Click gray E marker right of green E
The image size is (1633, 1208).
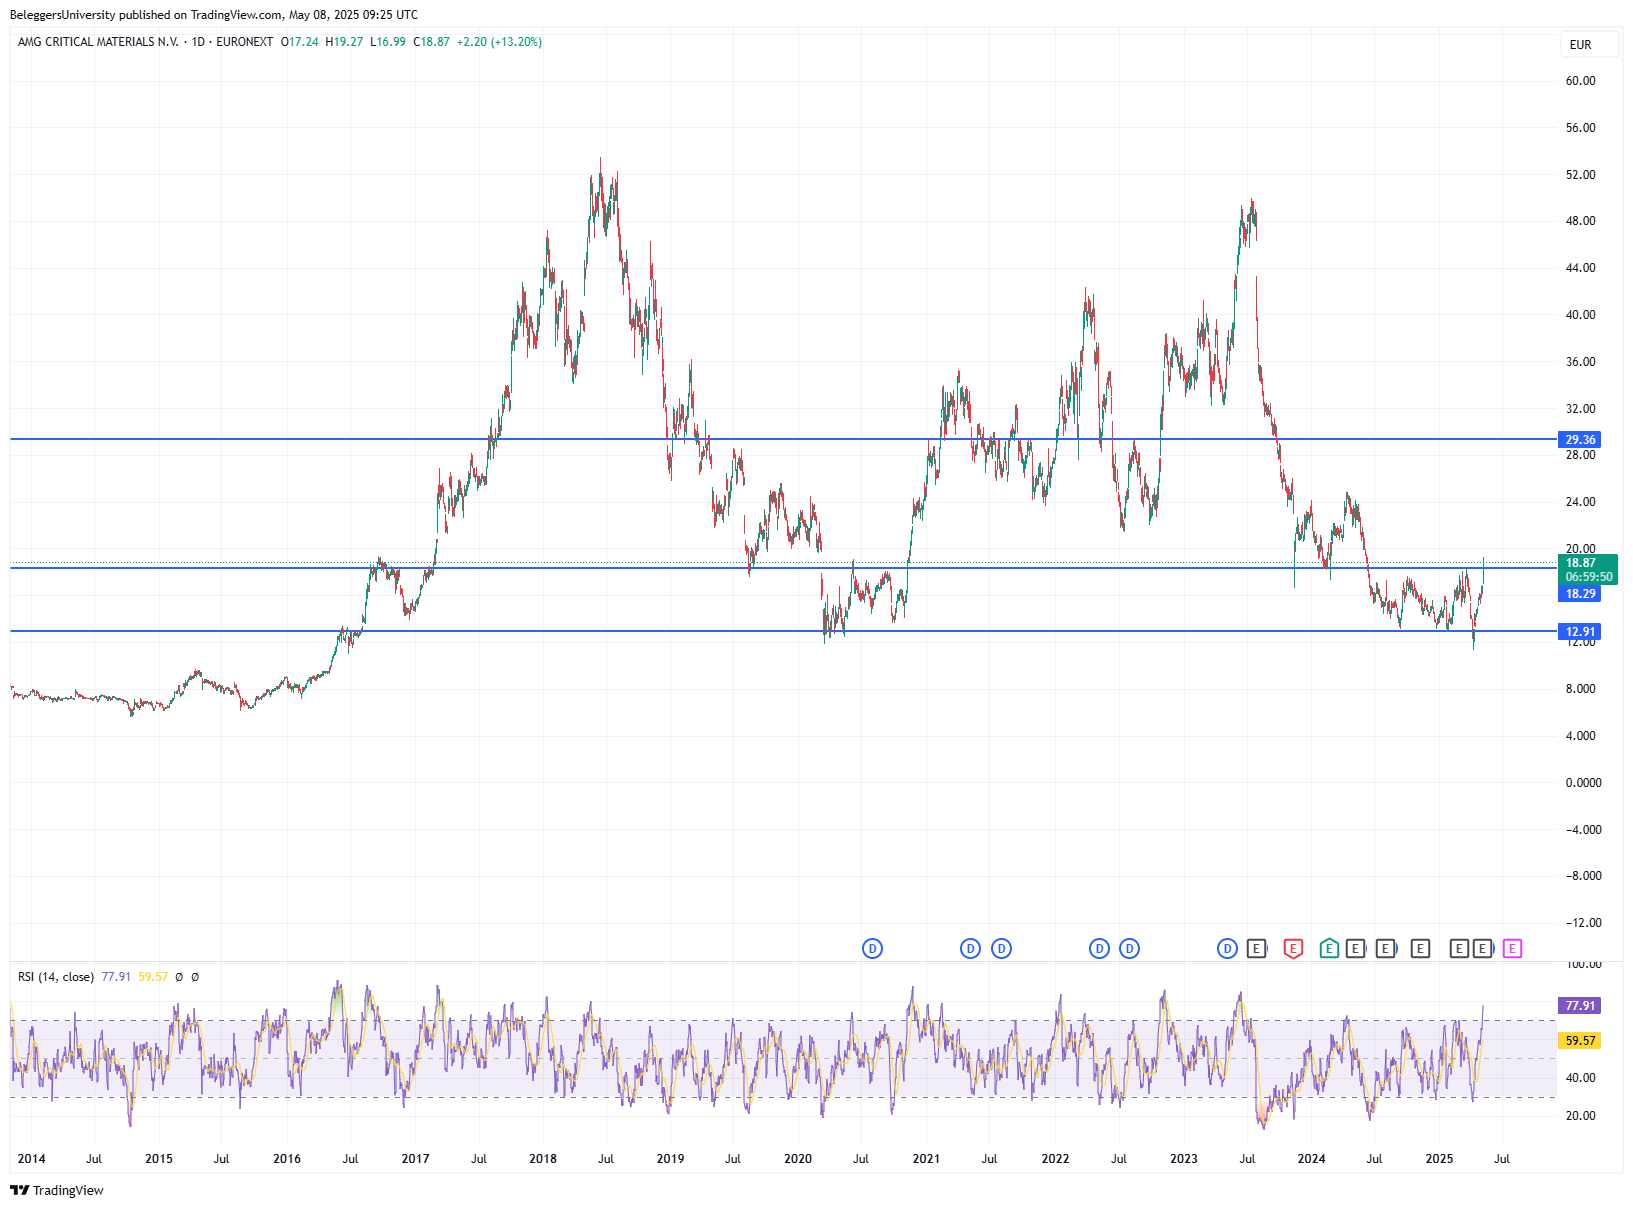pyautogui.click(x=1356, y=948)
